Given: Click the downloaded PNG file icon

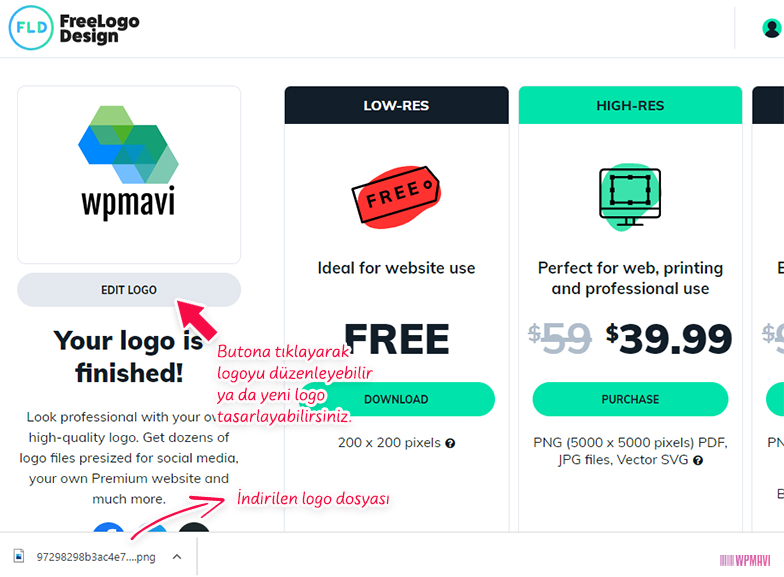Looking at the screenshot, I should (x=19, y=556).
